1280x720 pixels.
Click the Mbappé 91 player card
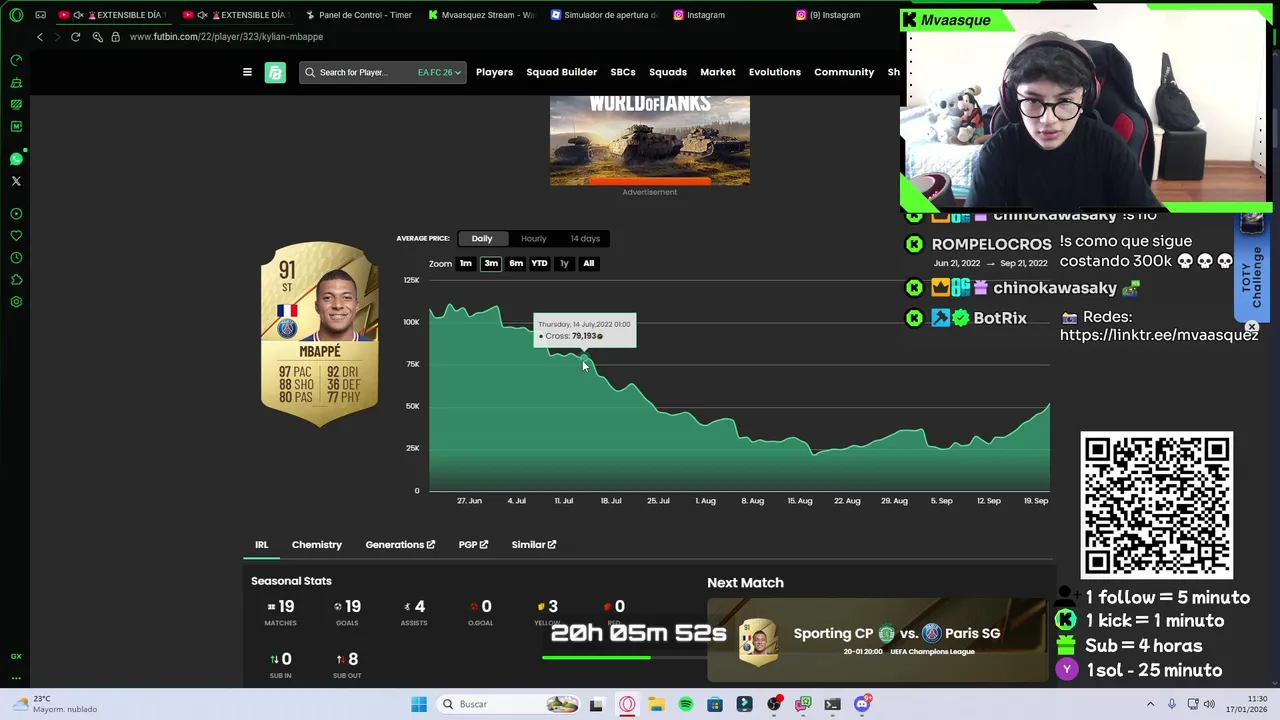click(319, 334)
